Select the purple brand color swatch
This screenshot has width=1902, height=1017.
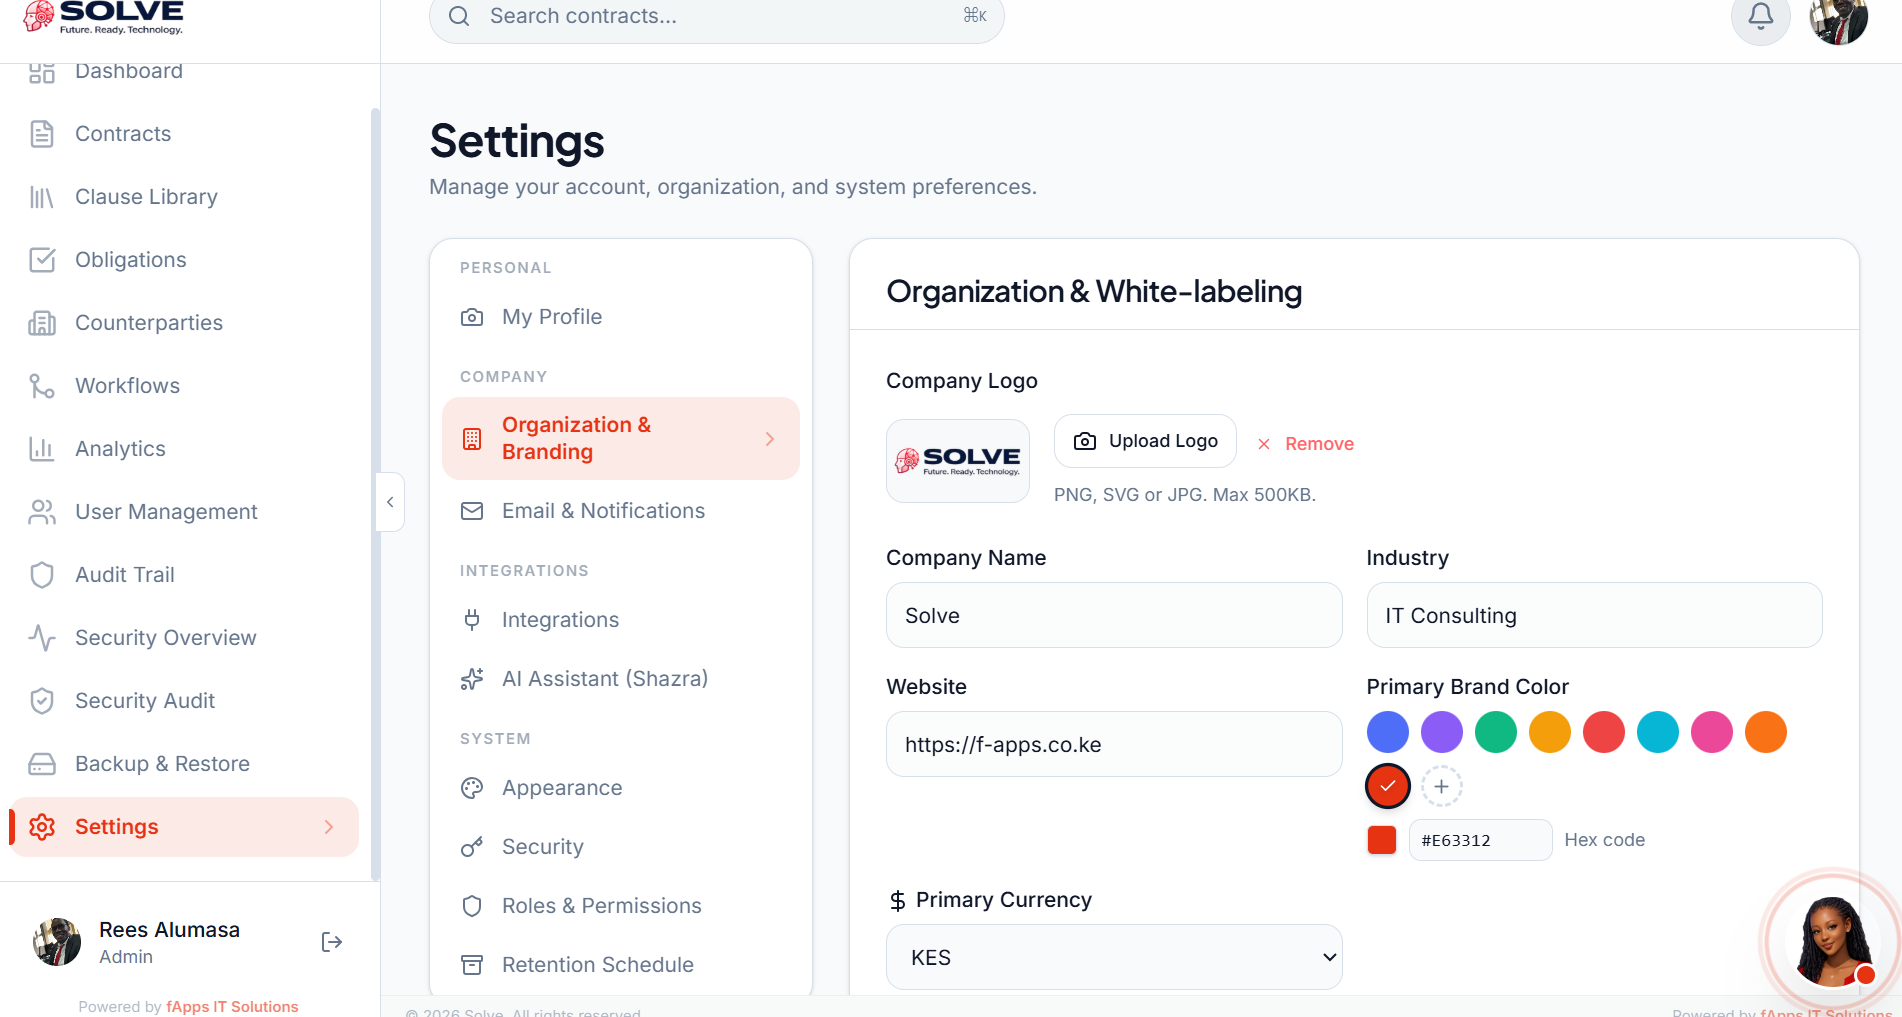coord(1441,732)
